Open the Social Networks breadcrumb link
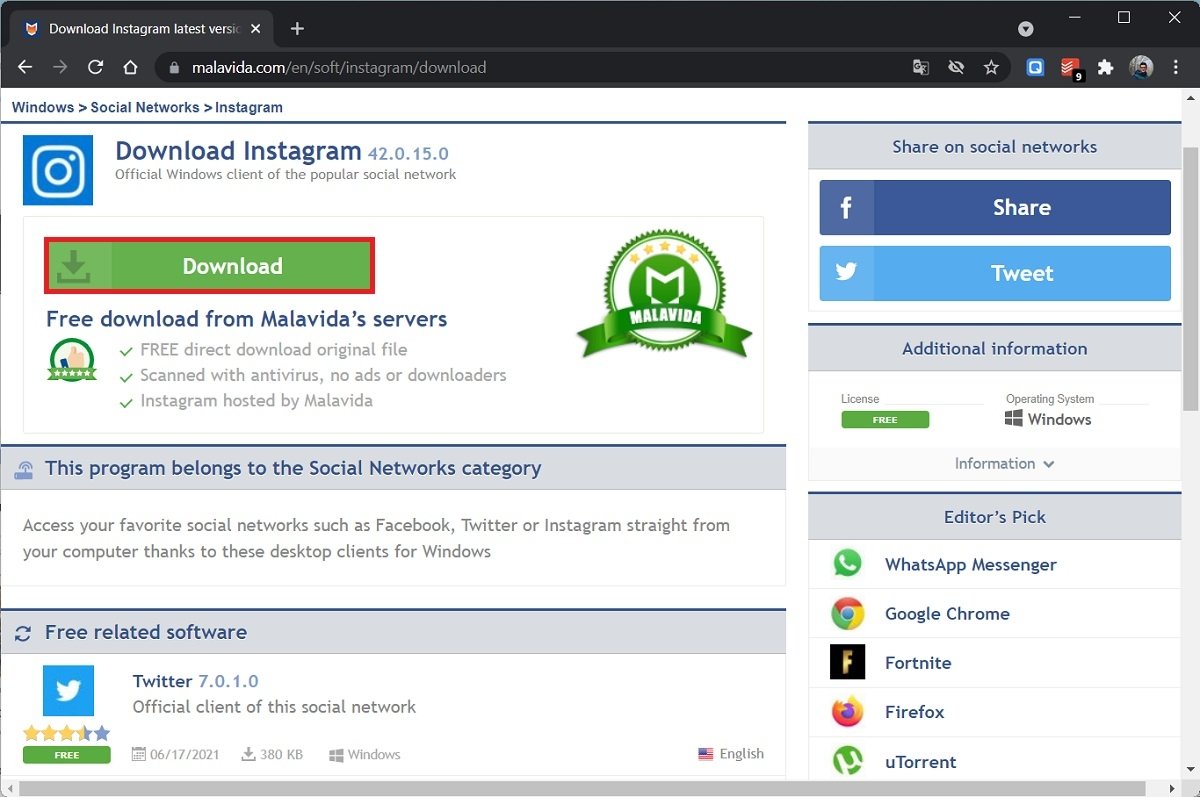Image resolution: width=1200 pixels, height=797 pixels. (145, 107)
